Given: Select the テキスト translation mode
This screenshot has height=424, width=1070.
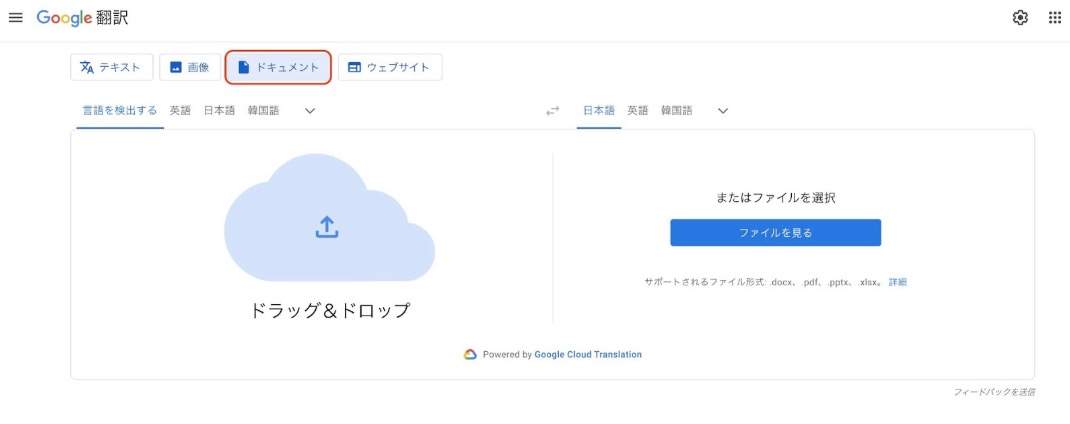Looking at the screenshot, I should 111,67.
